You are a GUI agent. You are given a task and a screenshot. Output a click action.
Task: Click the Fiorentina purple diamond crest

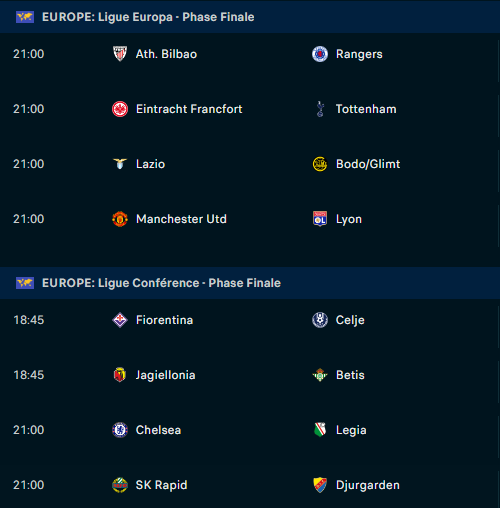coord(120,320)
